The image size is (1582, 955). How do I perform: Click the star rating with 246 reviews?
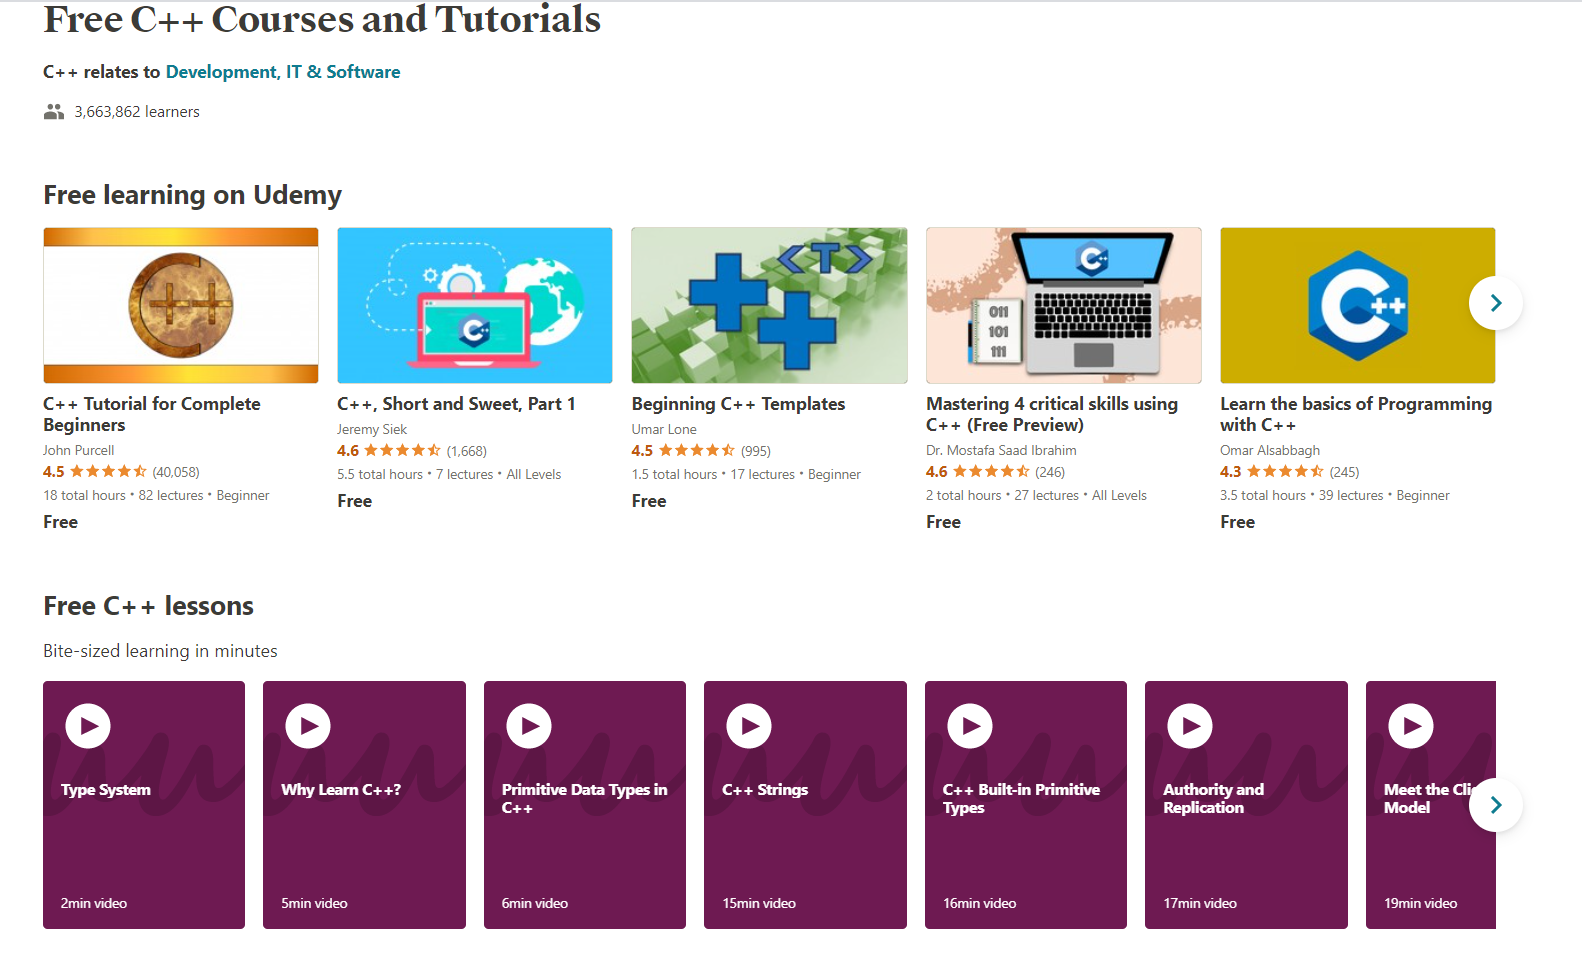995,472
